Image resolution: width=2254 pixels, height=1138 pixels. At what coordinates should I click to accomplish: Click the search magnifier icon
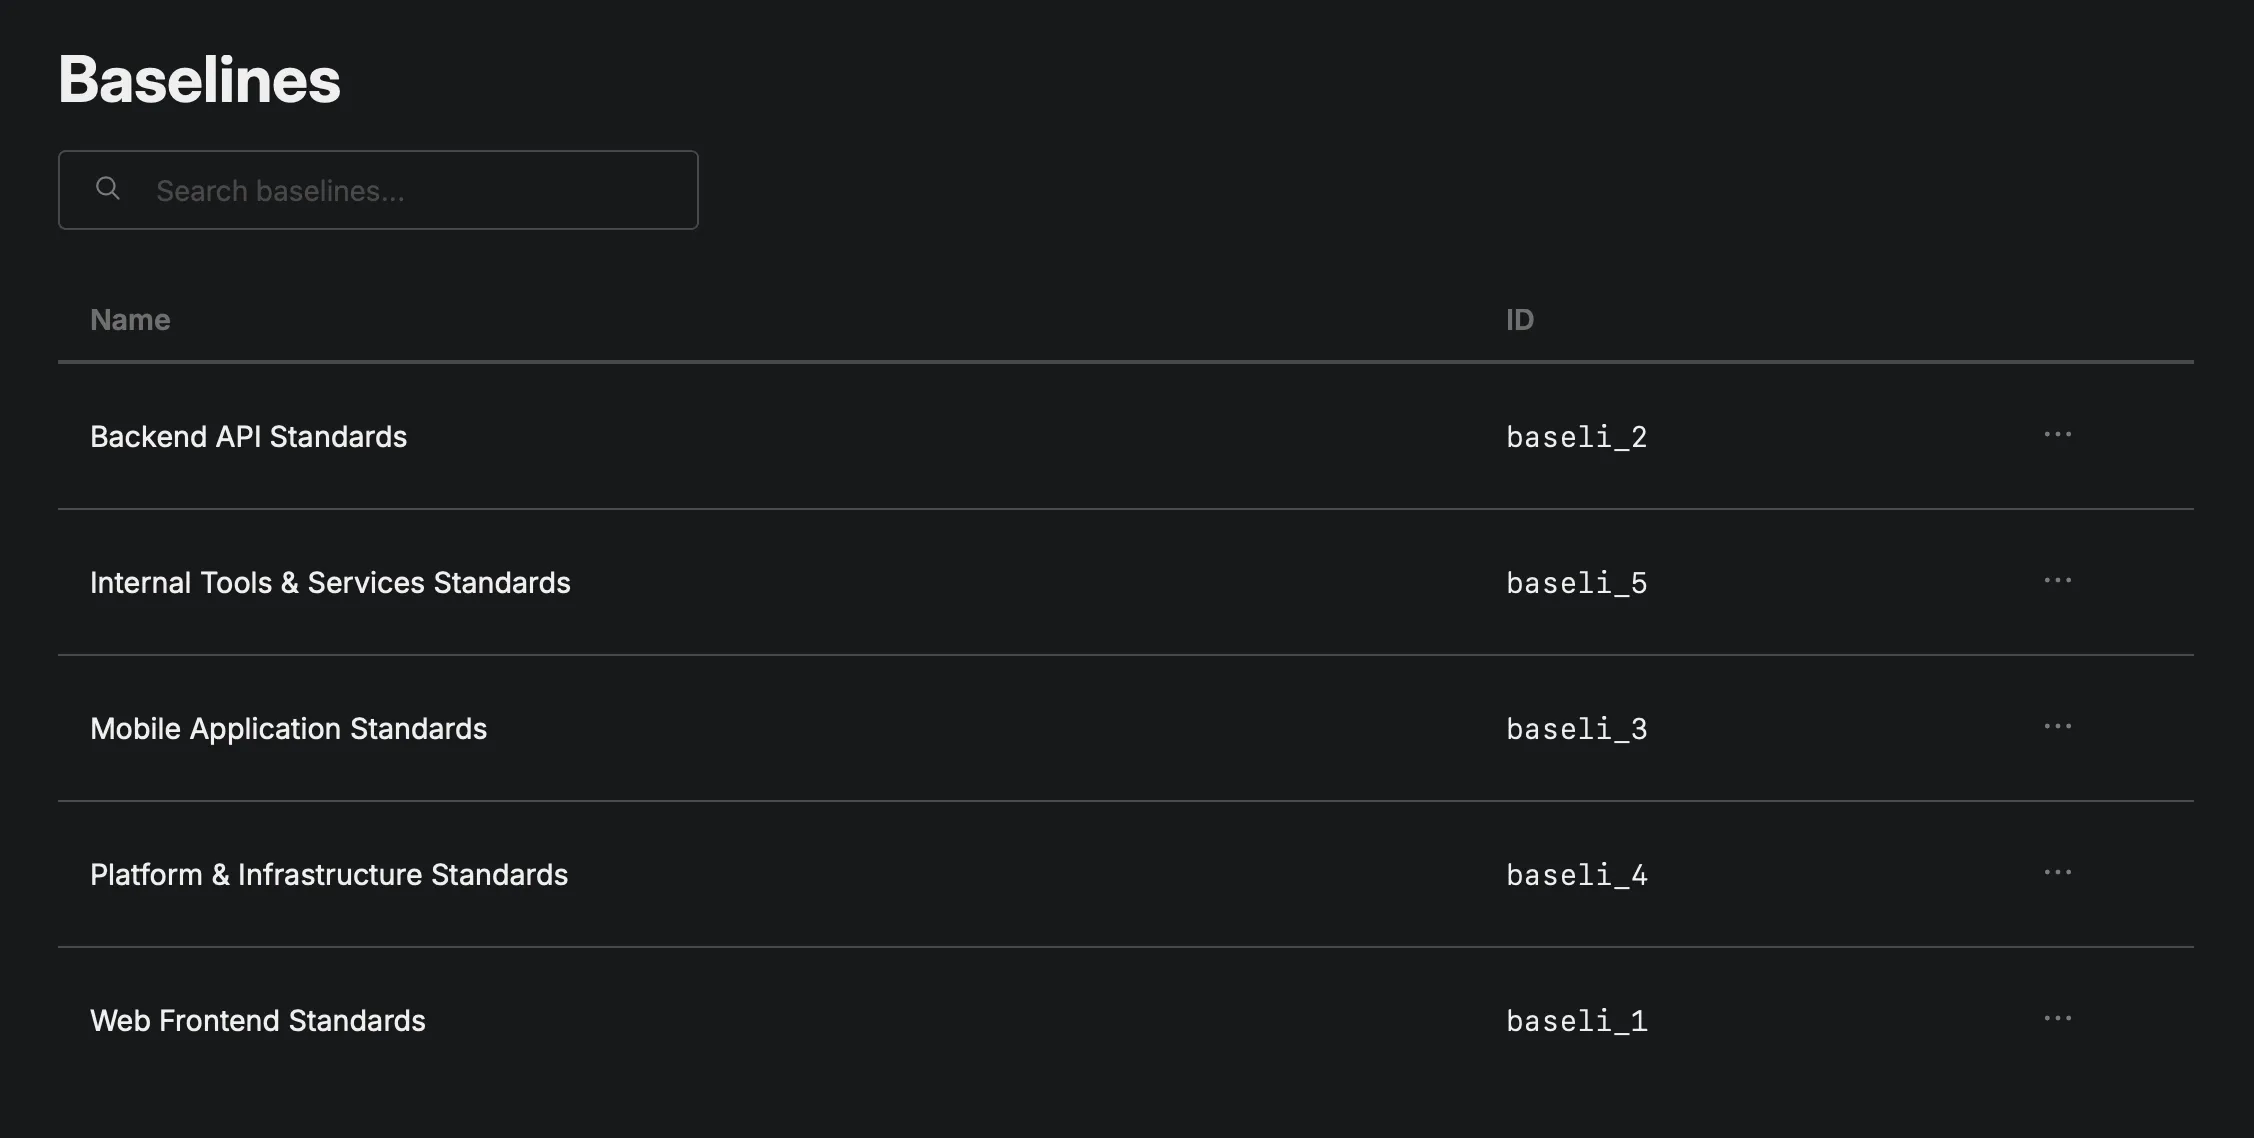[x=108, y=189]
